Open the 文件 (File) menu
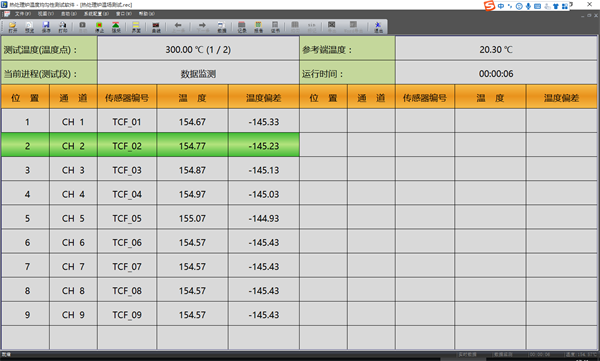This screenshot has height=361, width=600. tap(23, 14)
